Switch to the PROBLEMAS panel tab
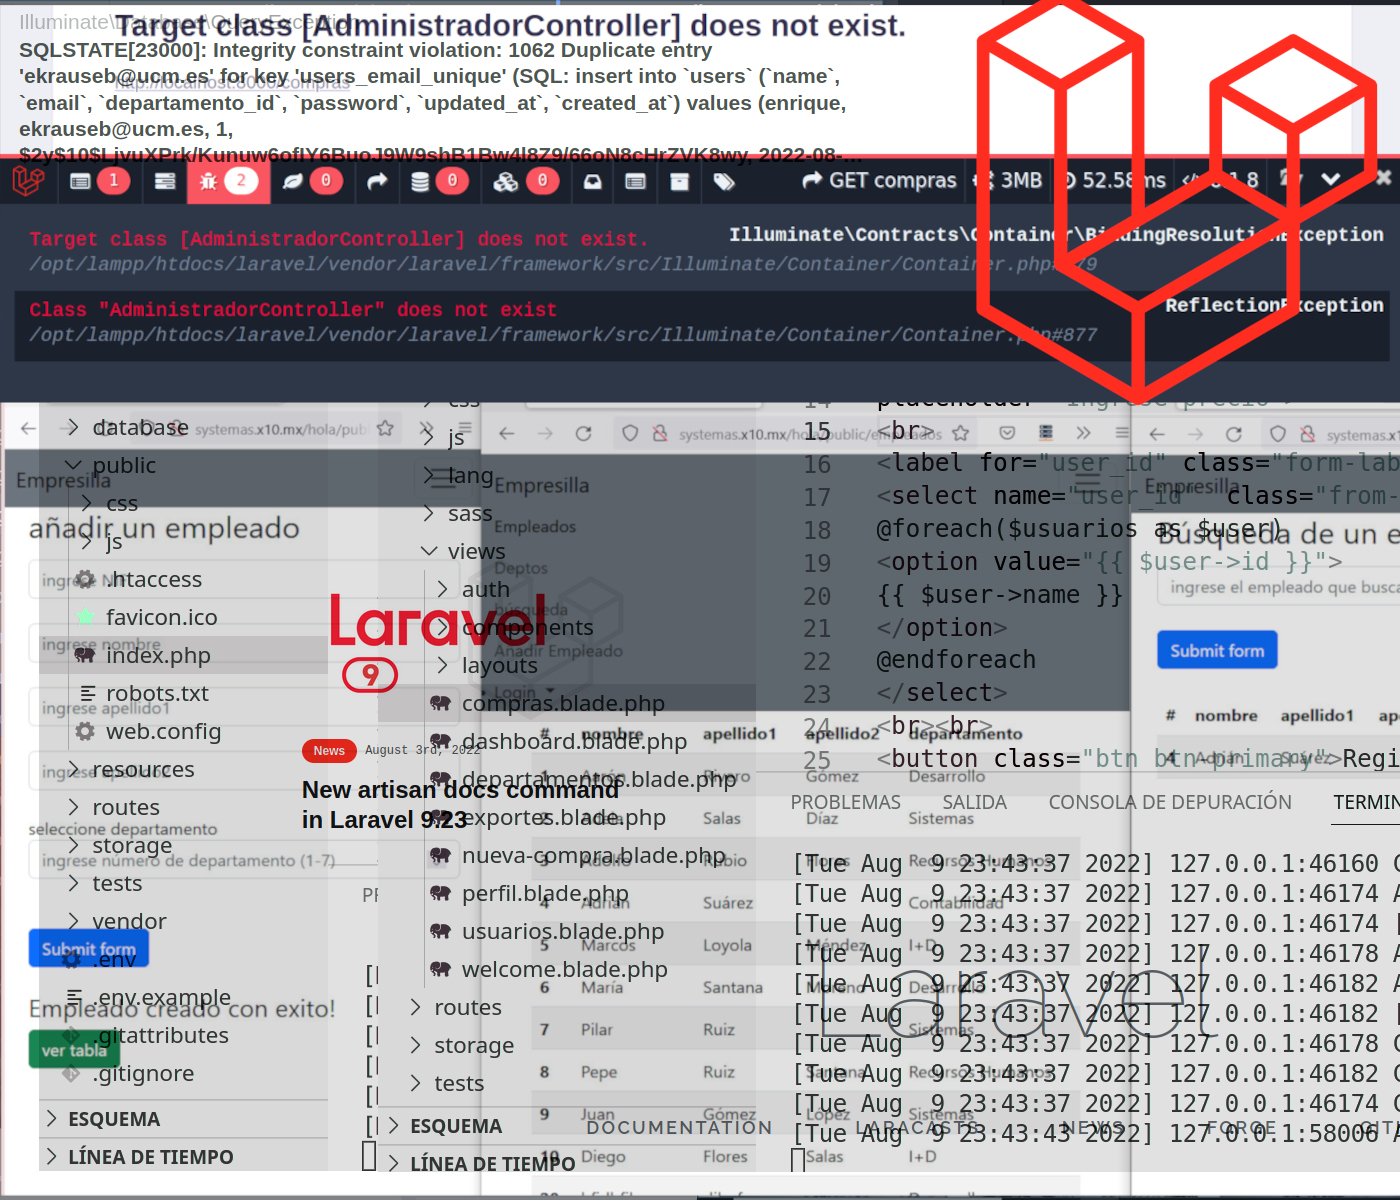Screen dimensions: 1400x1200 click(x=845, y=802)
